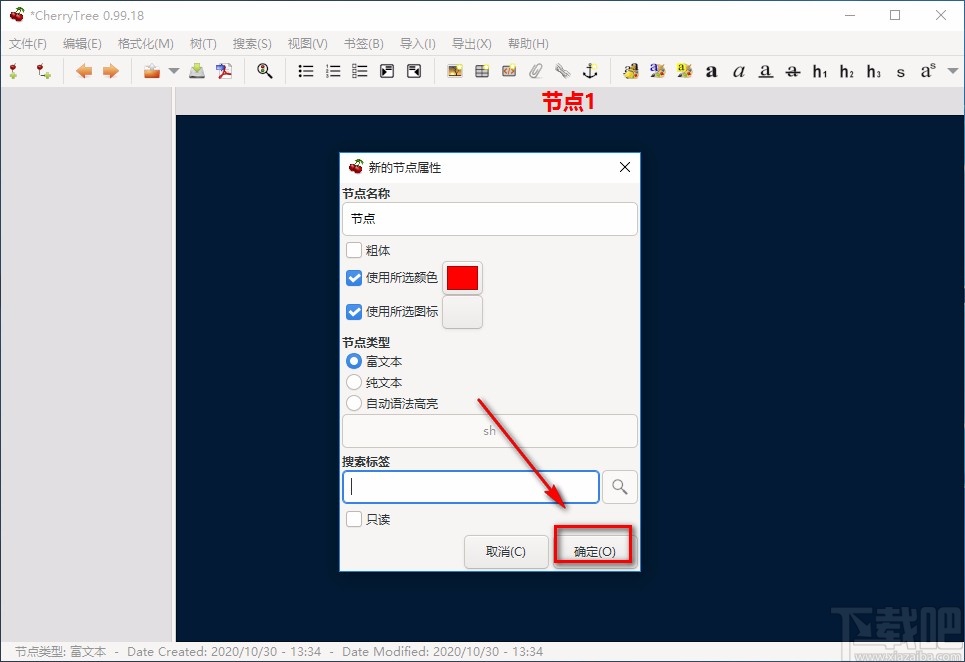The image size is (965, 662).
Task: Open the 帮助(H) menu
Action: pos(528,44)
